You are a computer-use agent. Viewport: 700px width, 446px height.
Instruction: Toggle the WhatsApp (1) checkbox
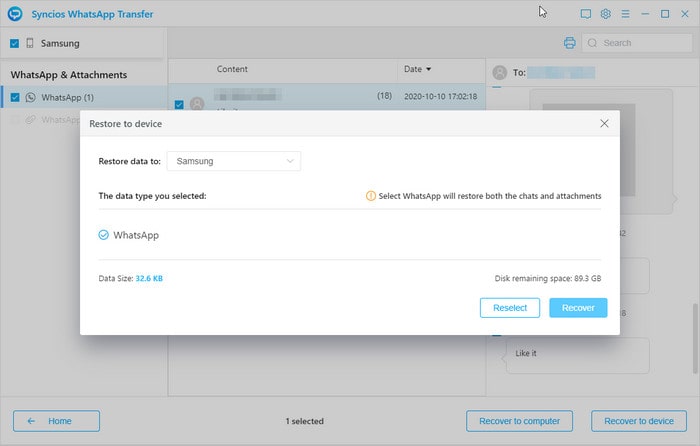coord(15,97)
